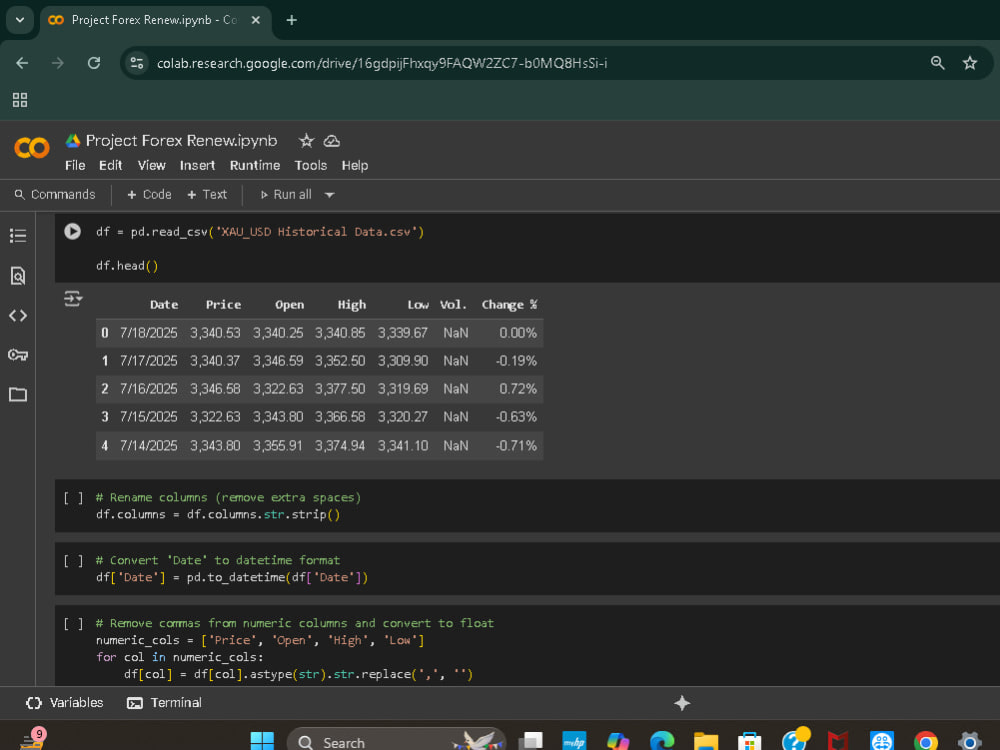Viewport: 1000px width, 750px height.
Task: Open Microsoft Store from taskbar
Action: pos(749,741)
